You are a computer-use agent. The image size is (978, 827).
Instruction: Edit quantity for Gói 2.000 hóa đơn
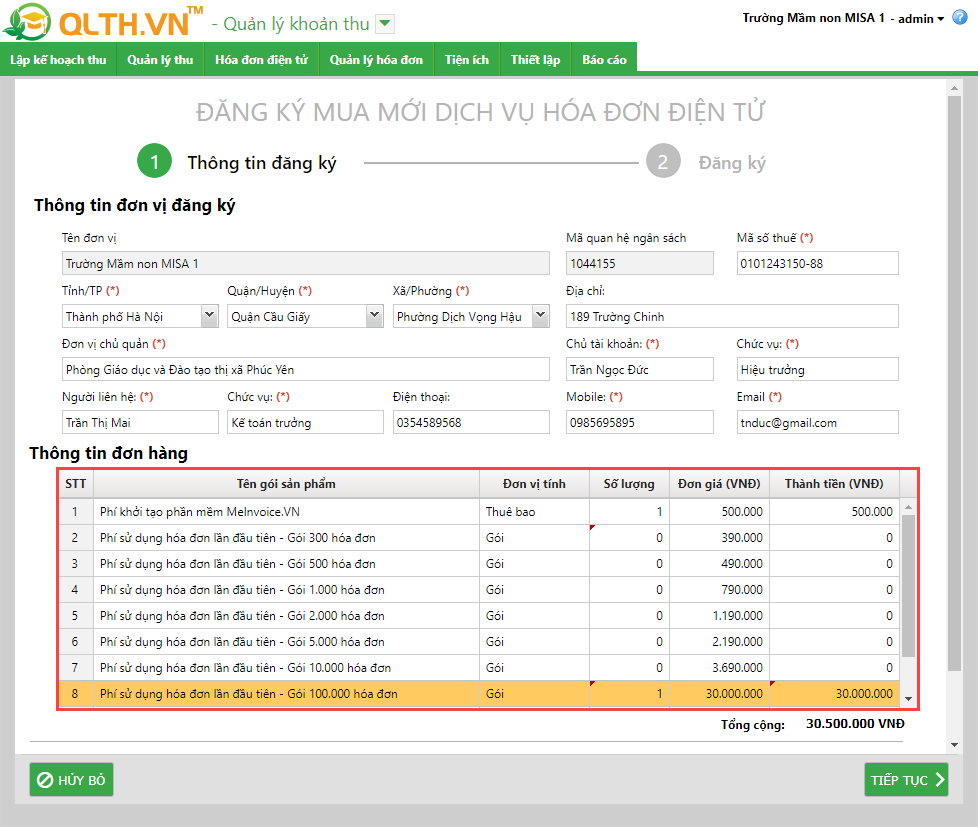tap(629, 616)
